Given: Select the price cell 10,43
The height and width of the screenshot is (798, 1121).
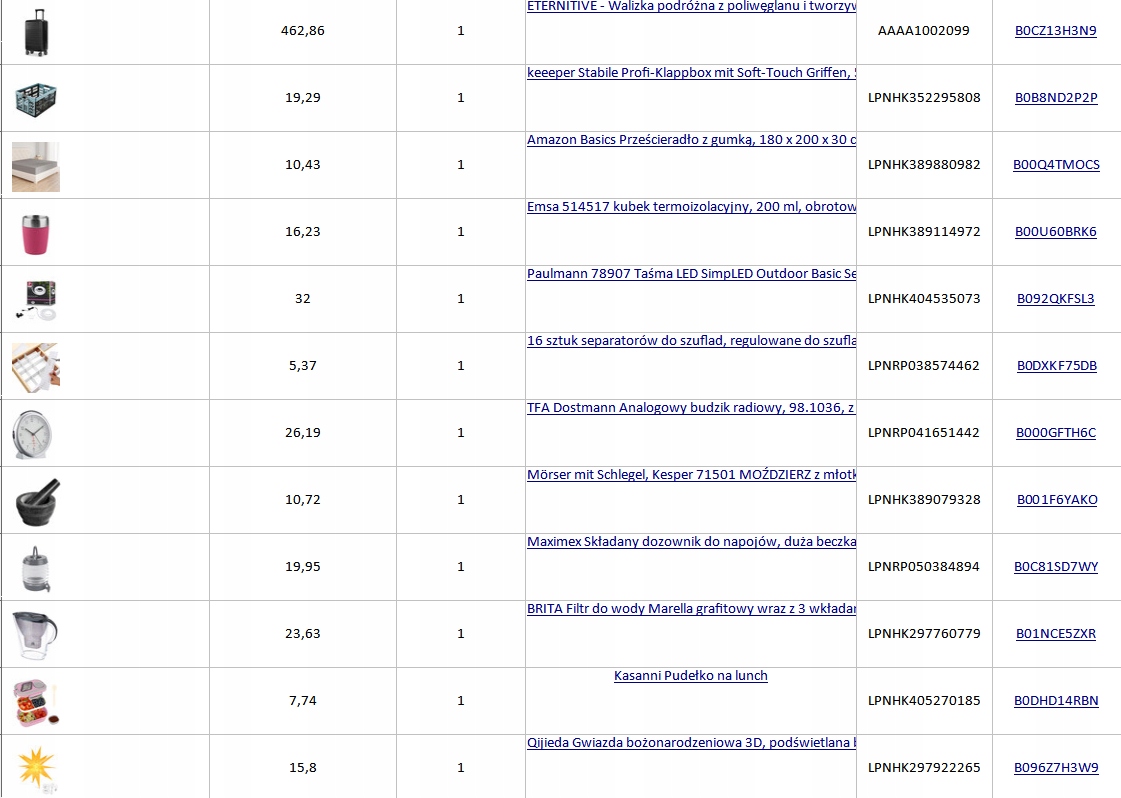Looking at the screenshot, I should pos(302,164).
